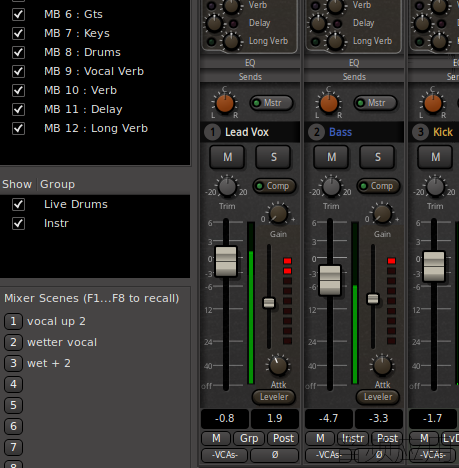Uncheck the MB 7 : Keys checkbox
This screenshot has height=468, width=459.
tap(18, 33)
